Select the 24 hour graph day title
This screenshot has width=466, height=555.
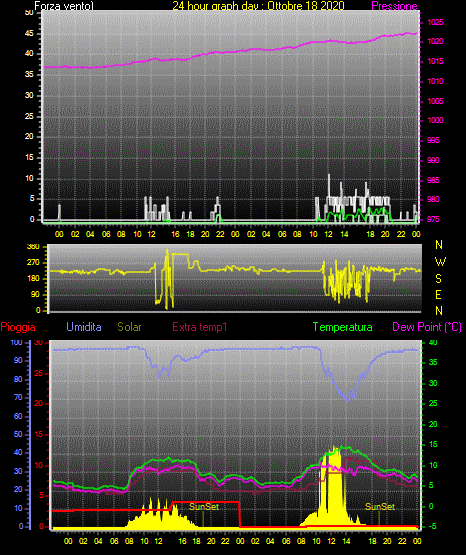click(x=258, y=6)
